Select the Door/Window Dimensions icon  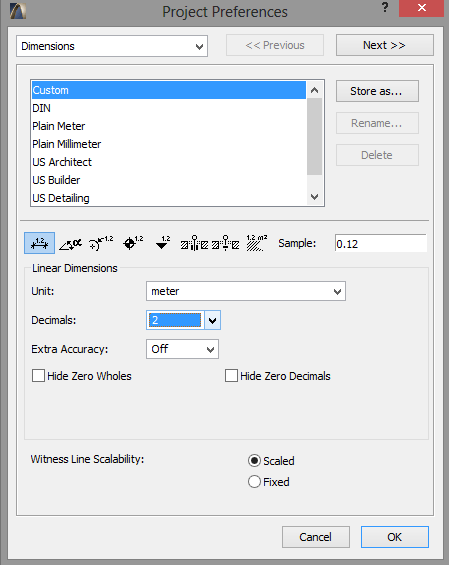[194, 243]
